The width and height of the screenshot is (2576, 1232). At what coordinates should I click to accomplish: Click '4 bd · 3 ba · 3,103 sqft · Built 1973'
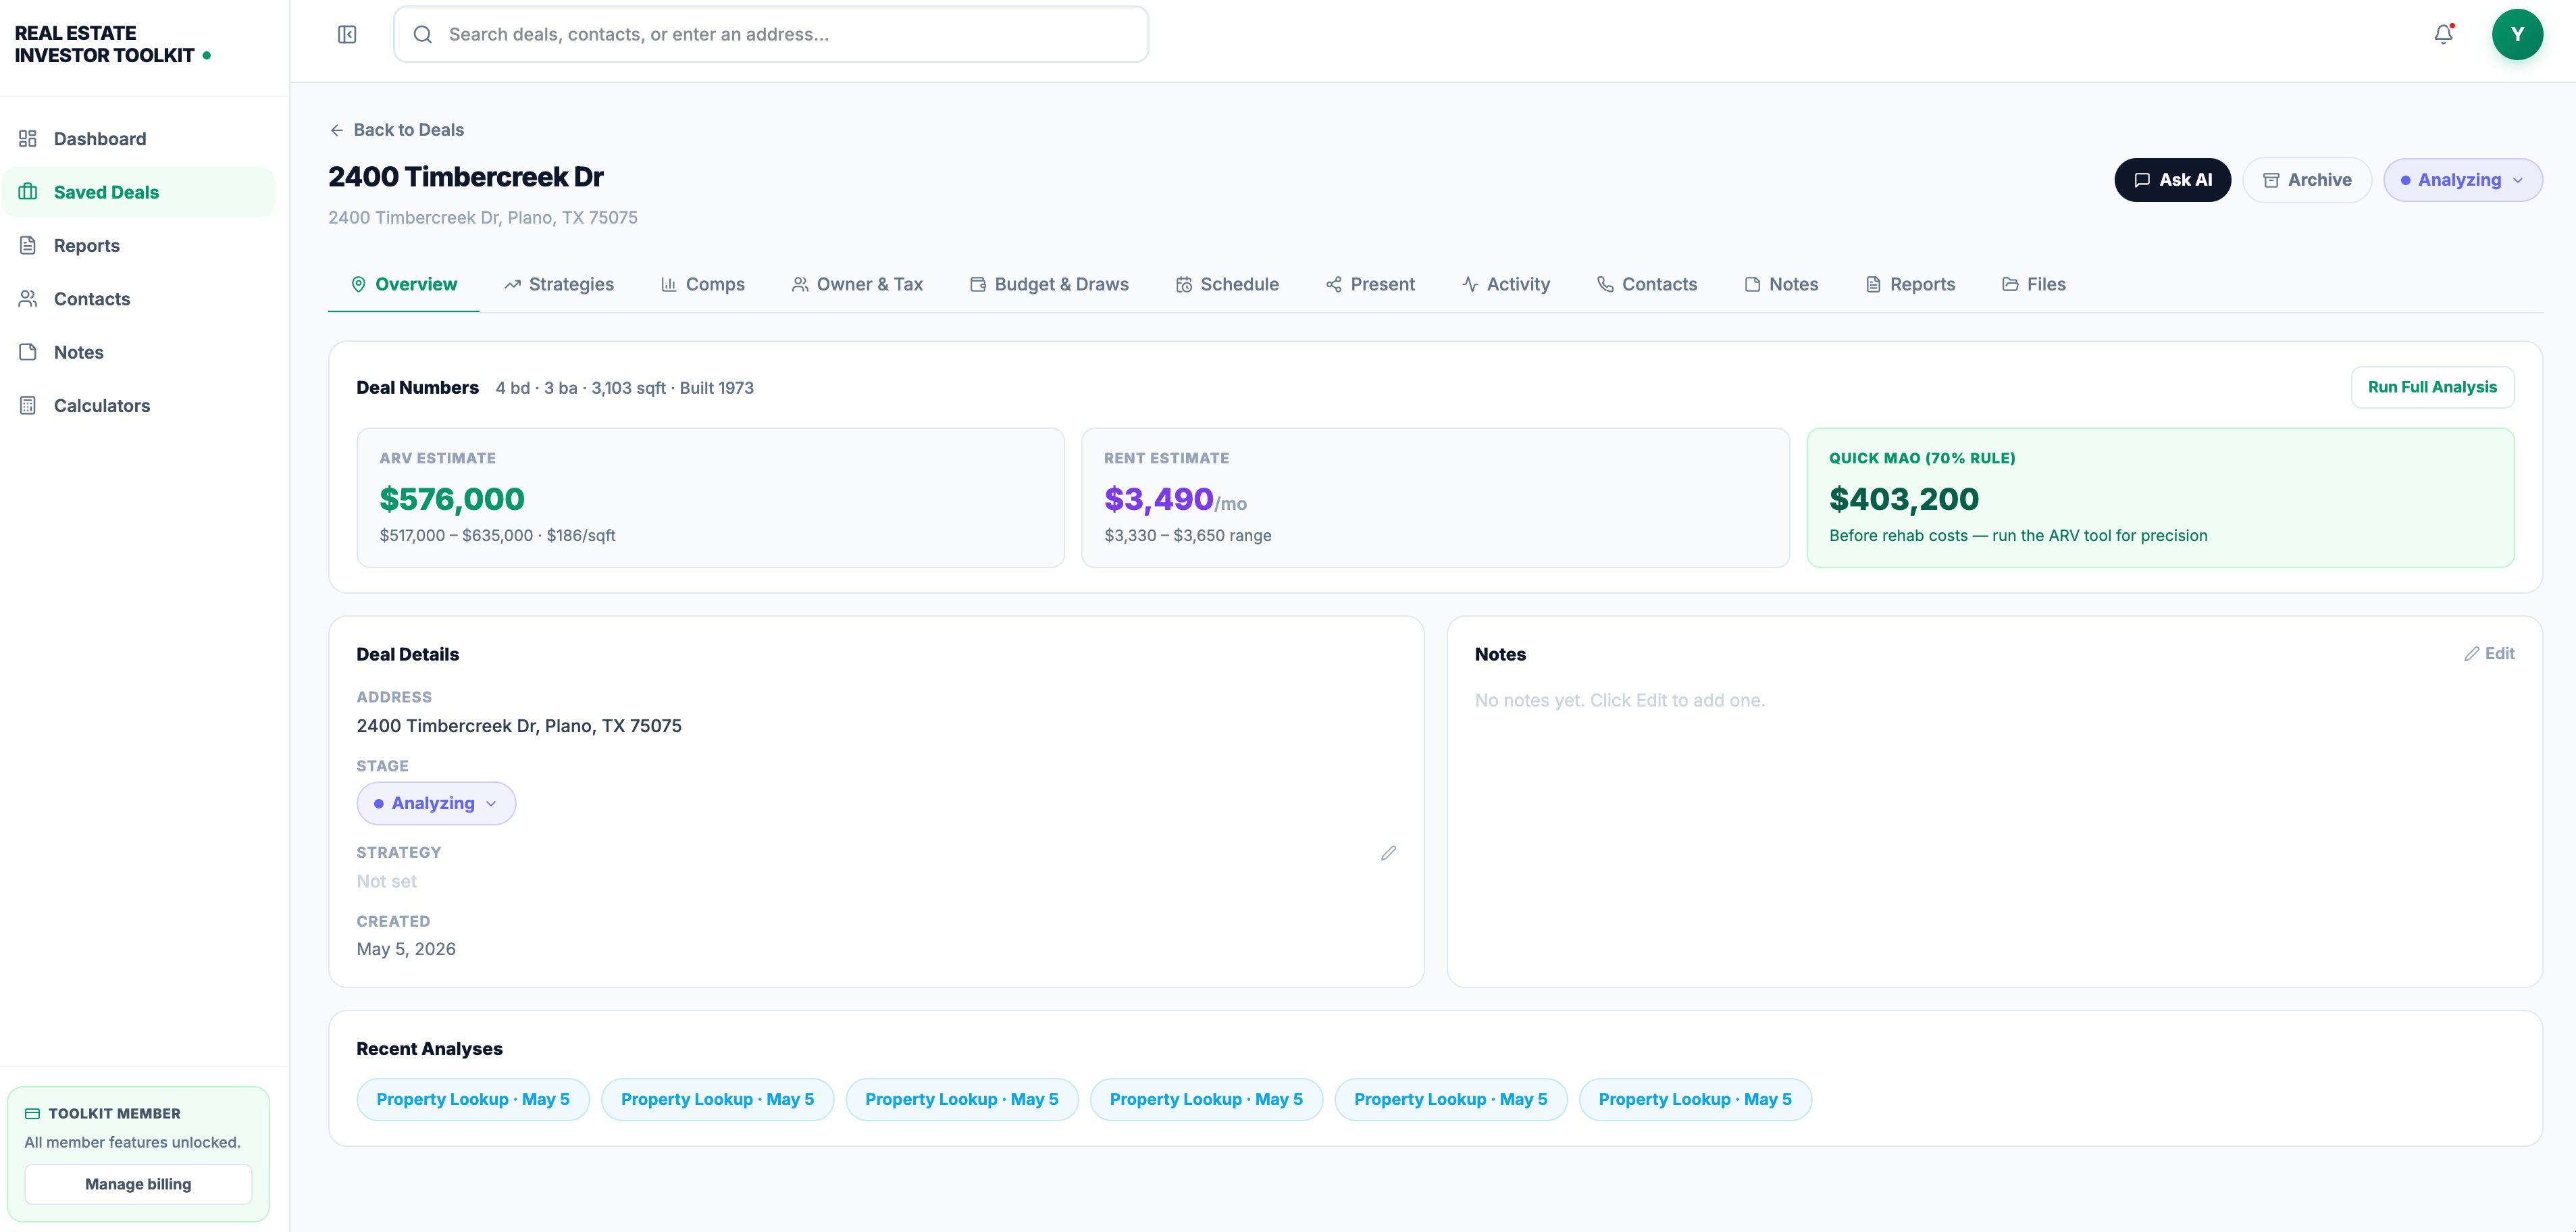pos(625,388)
